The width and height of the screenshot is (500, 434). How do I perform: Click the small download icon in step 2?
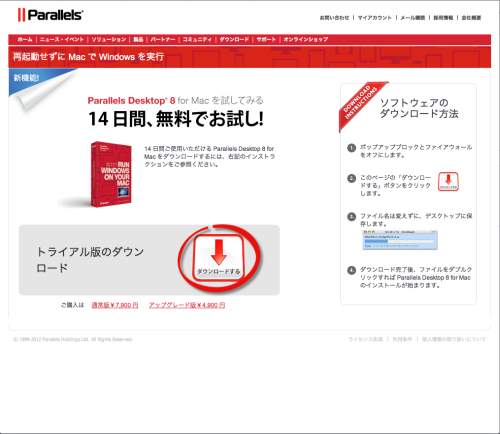[x=448, y=181]
